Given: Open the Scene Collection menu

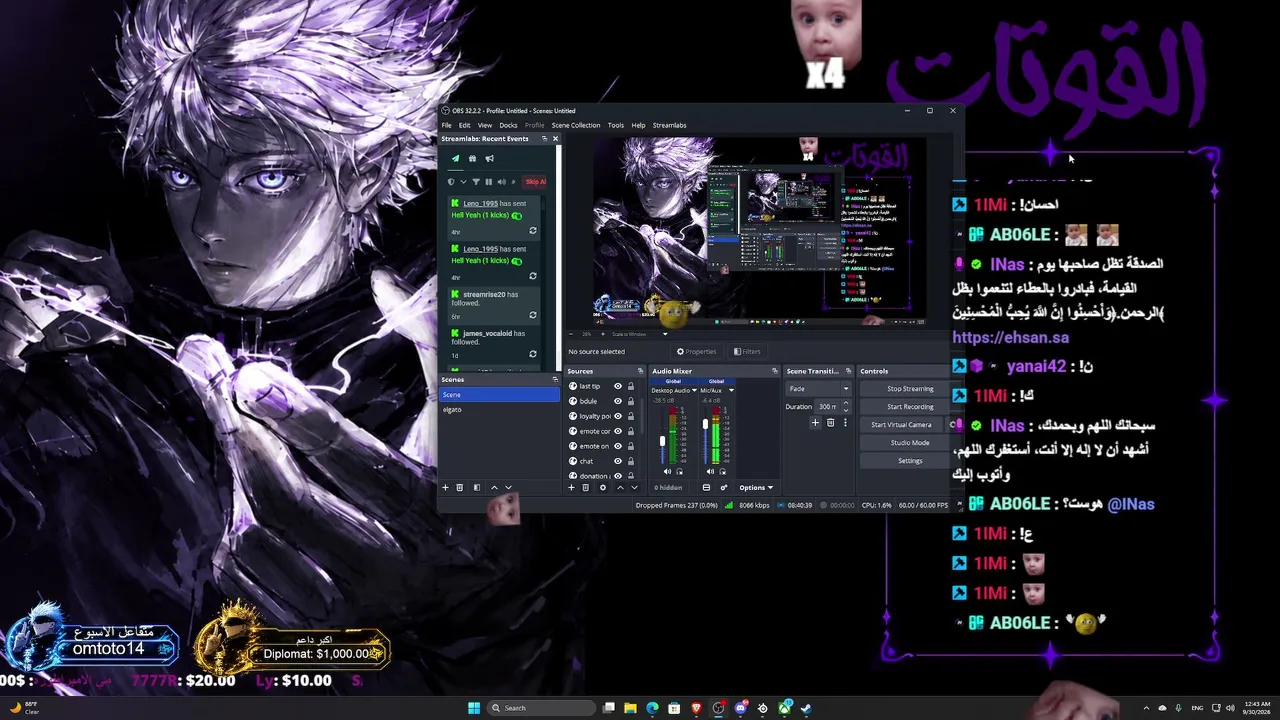Looking at the screenshot, I should pyautogui.click(x=576, y=125).
